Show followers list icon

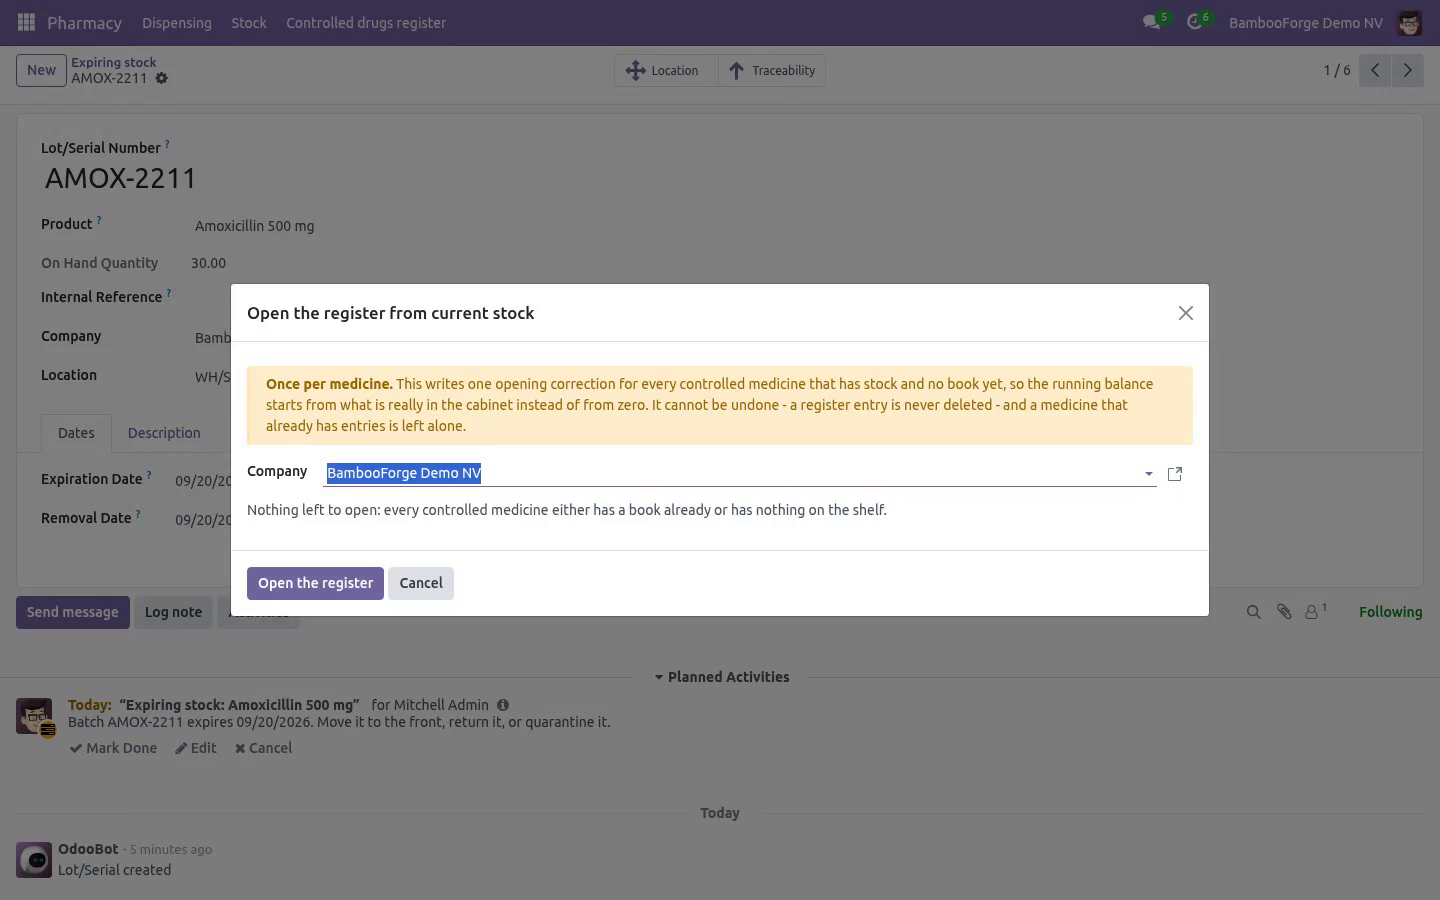(x=1315, y=611)
